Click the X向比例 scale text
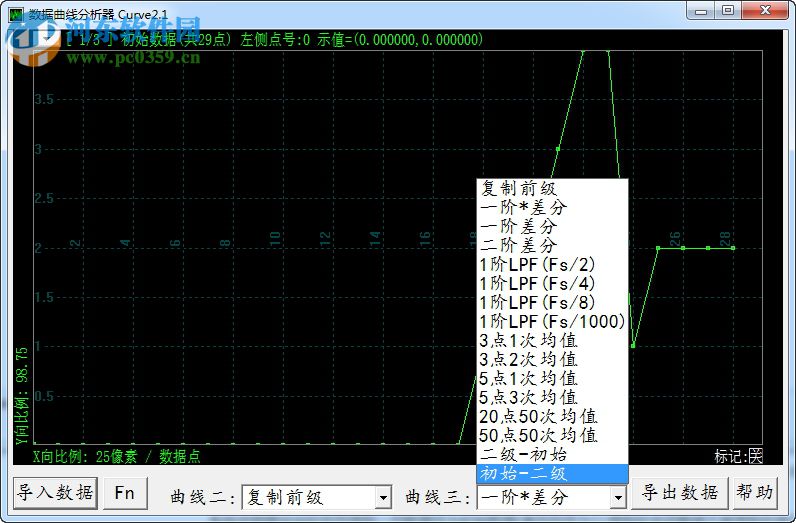 pos(117,456)
